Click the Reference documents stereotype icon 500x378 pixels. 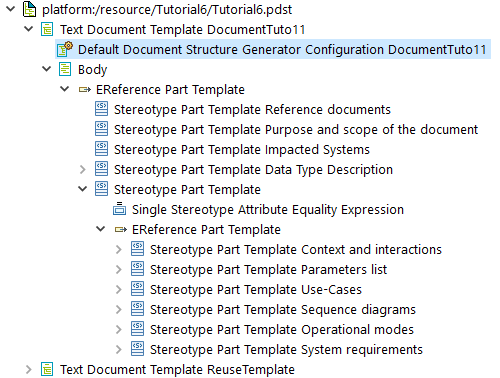coord(101,109)
